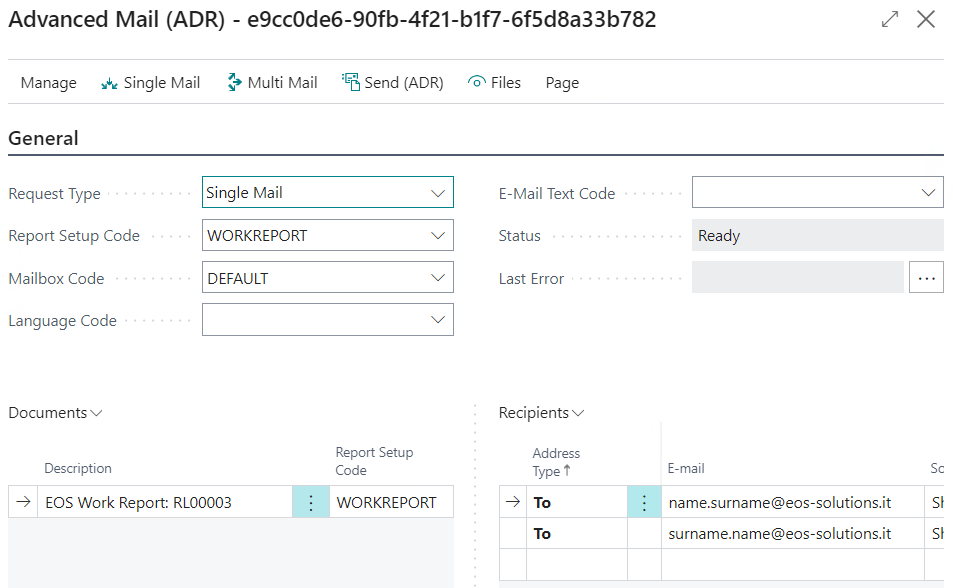The width and height of the screenshot is (953, 588).
Task: Click the empty new recipient email cell
Action: coord(793,564)
